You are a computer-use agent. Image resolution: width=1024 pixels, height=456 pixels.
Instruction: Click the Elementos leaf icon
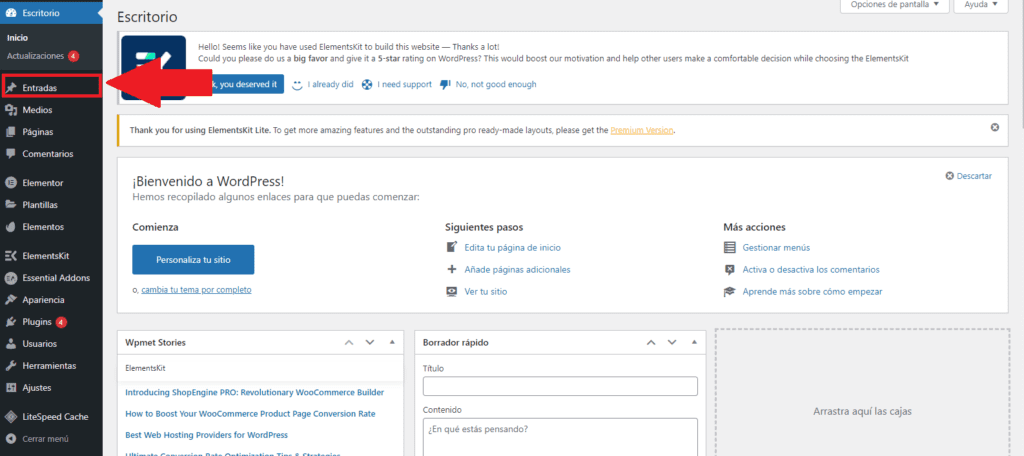tap(10, 227)
